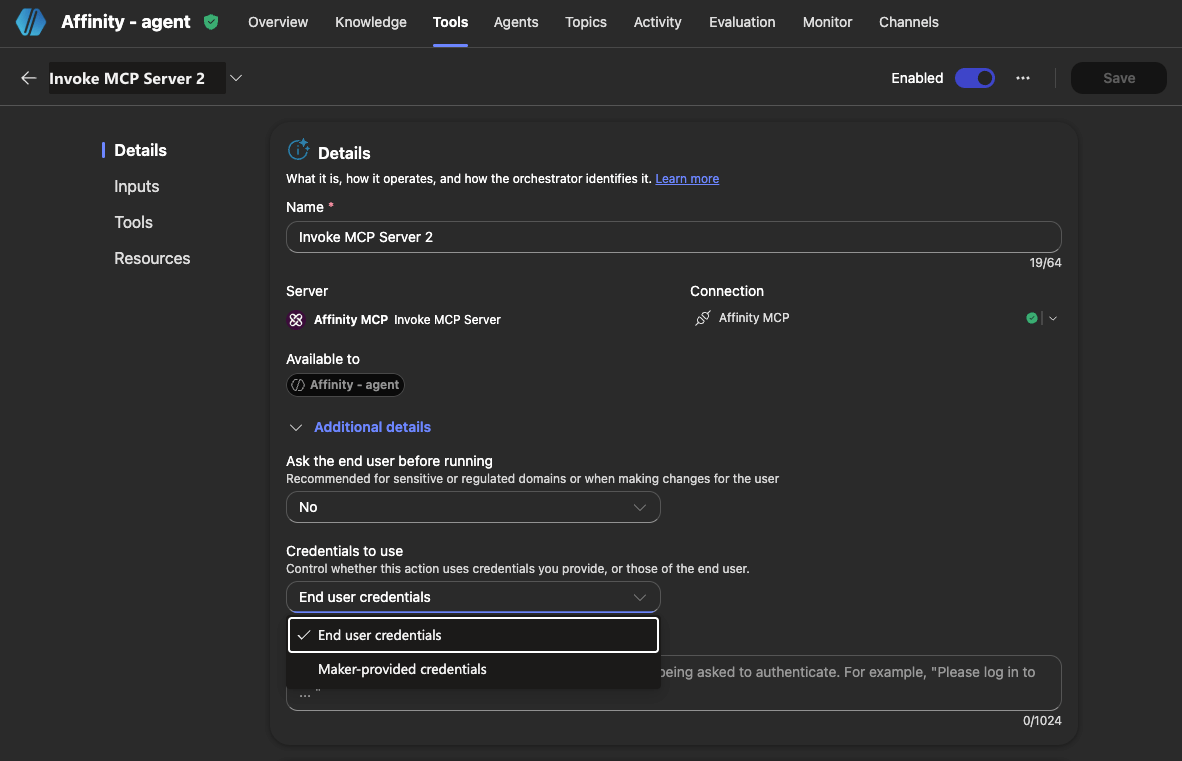Click the Affinity - agent title text

click(x=125, y=22)
